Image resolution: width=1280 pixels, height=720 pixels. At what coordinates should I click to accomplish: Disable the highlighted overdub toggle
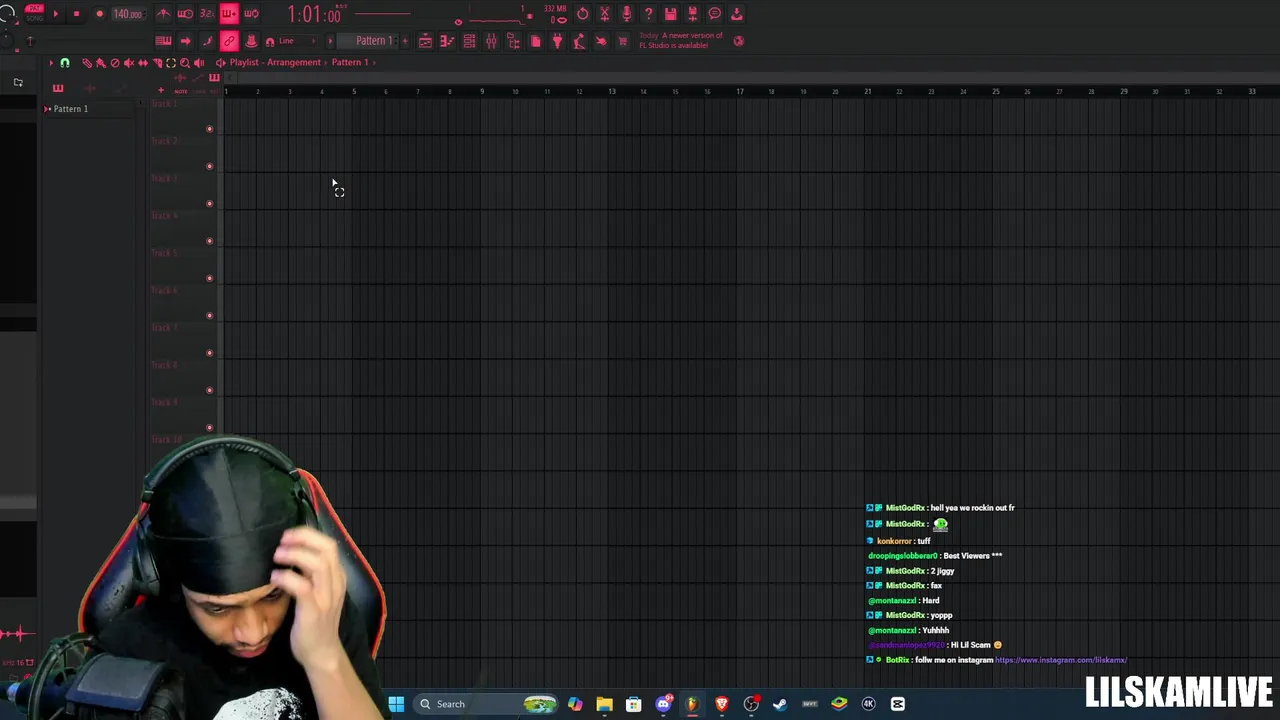click(229, 14)
